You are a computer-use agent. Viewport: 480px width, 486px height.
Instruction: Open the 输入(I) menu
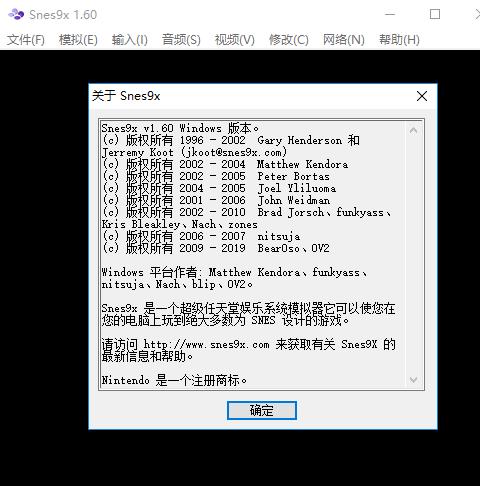coord(129,40)
